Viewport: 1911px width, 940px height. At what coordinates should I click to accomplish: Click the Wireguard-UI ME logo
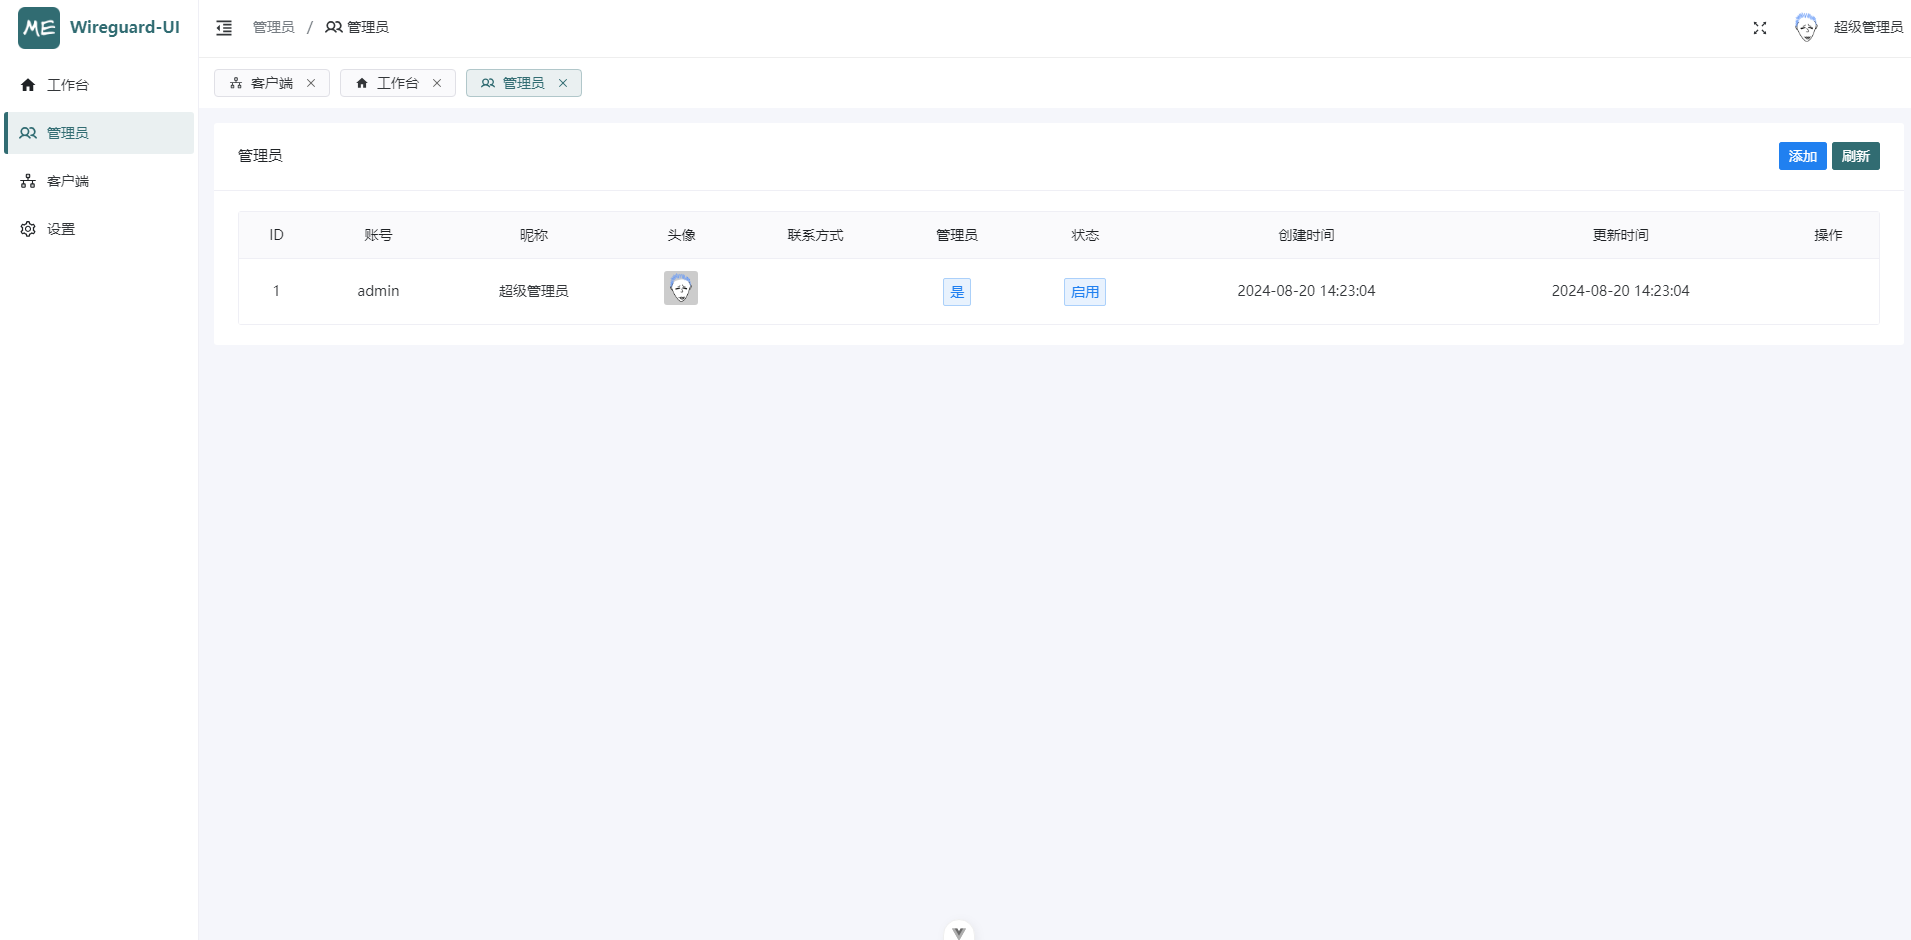pos(39,28)
